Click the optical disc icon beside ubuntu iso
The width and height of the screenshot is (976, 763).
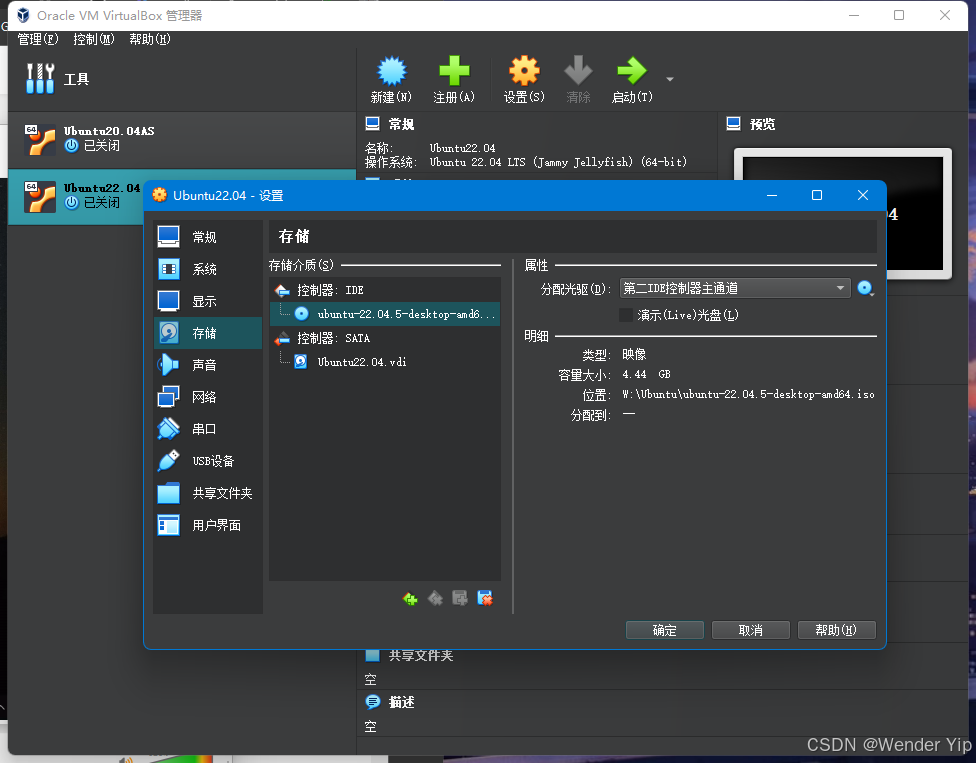click(x=301, y=314)
